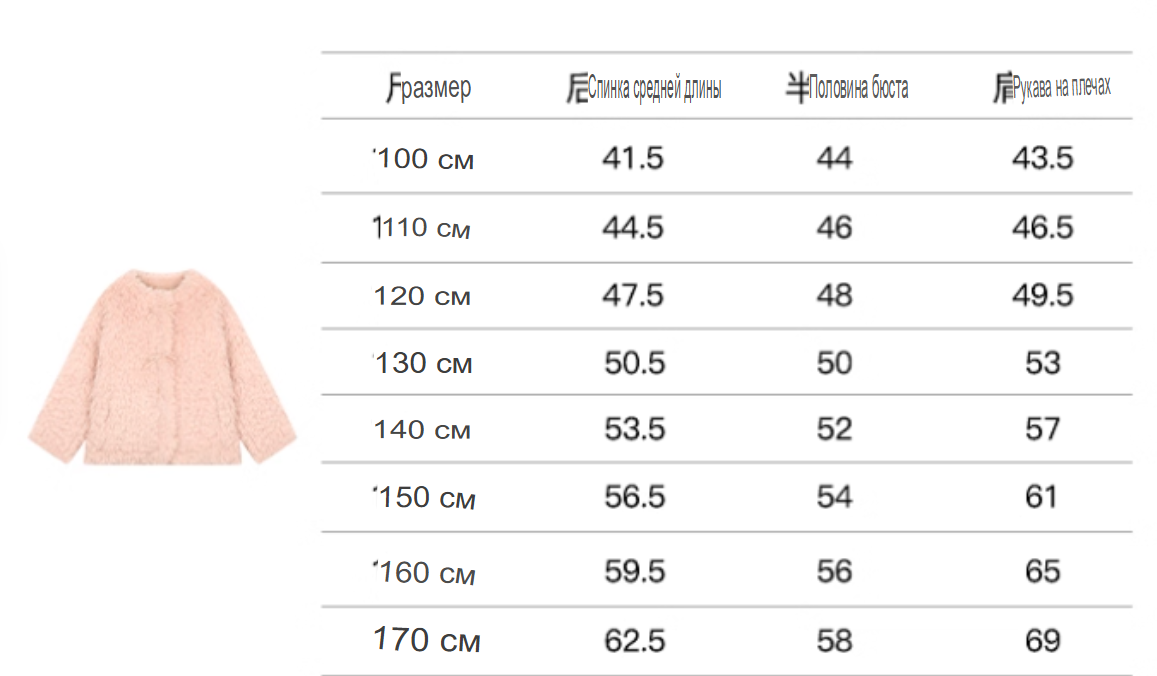Pick the "170 см" size row label
The height and width of the screenshot is (676, 1157).
(x=427, y=640)
